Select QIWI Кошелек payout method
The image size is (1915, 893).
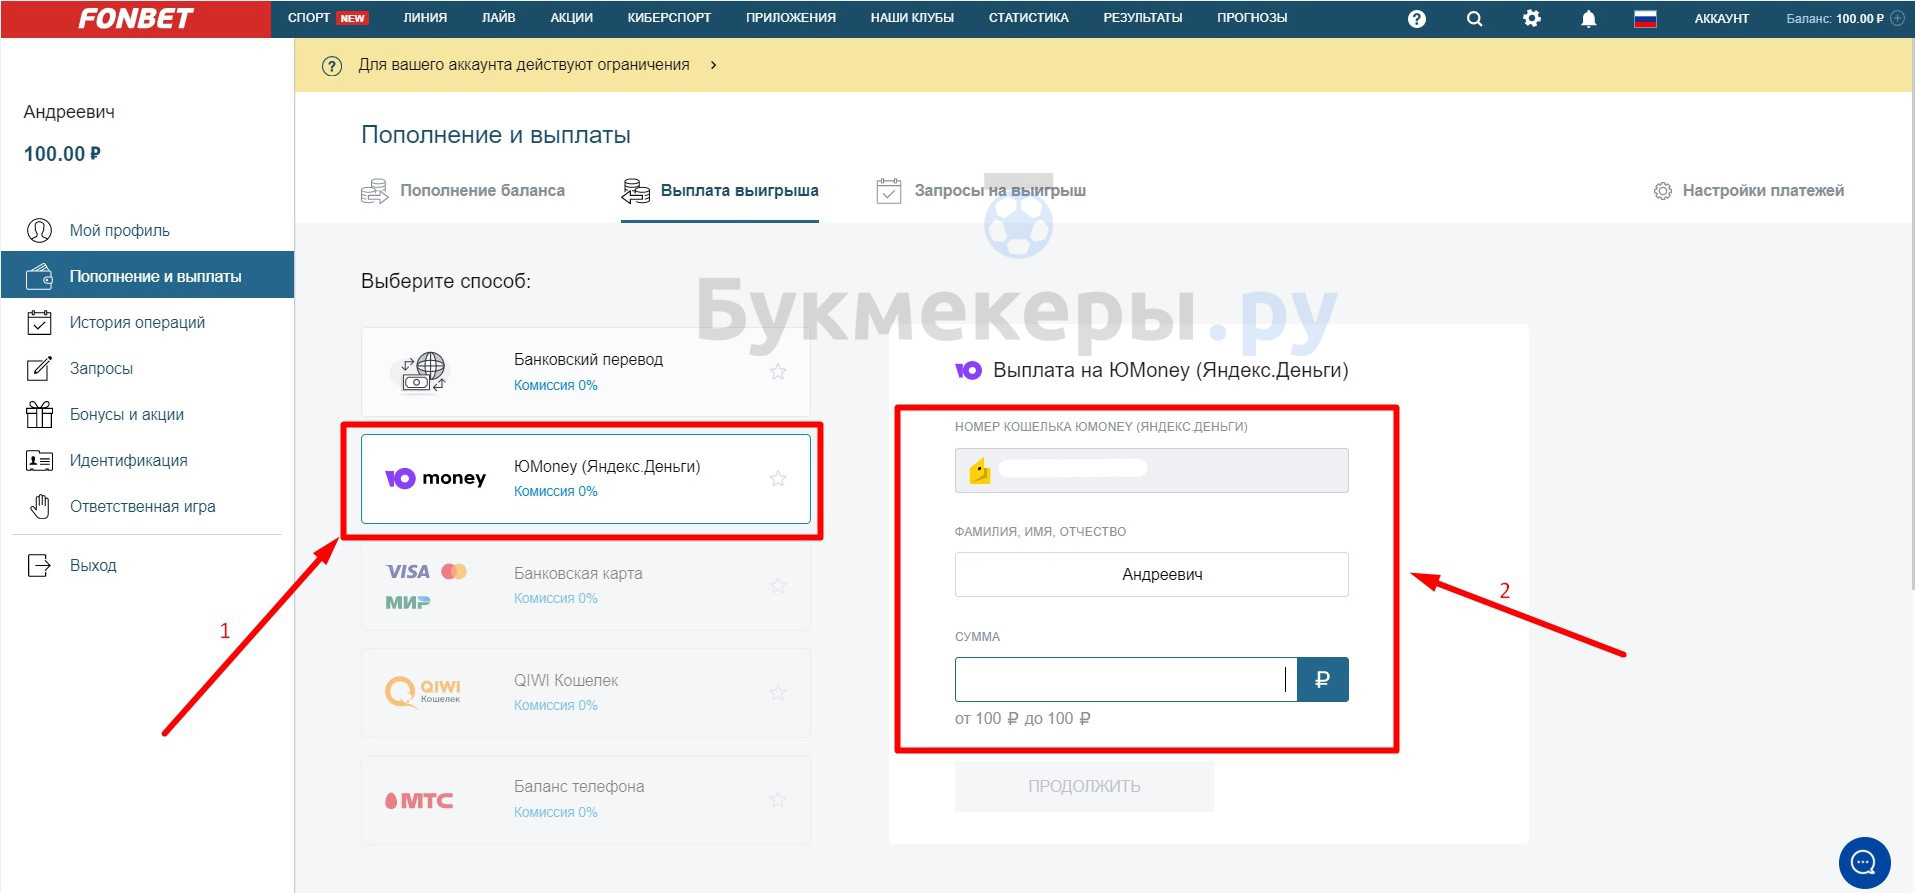pos(586,693)
